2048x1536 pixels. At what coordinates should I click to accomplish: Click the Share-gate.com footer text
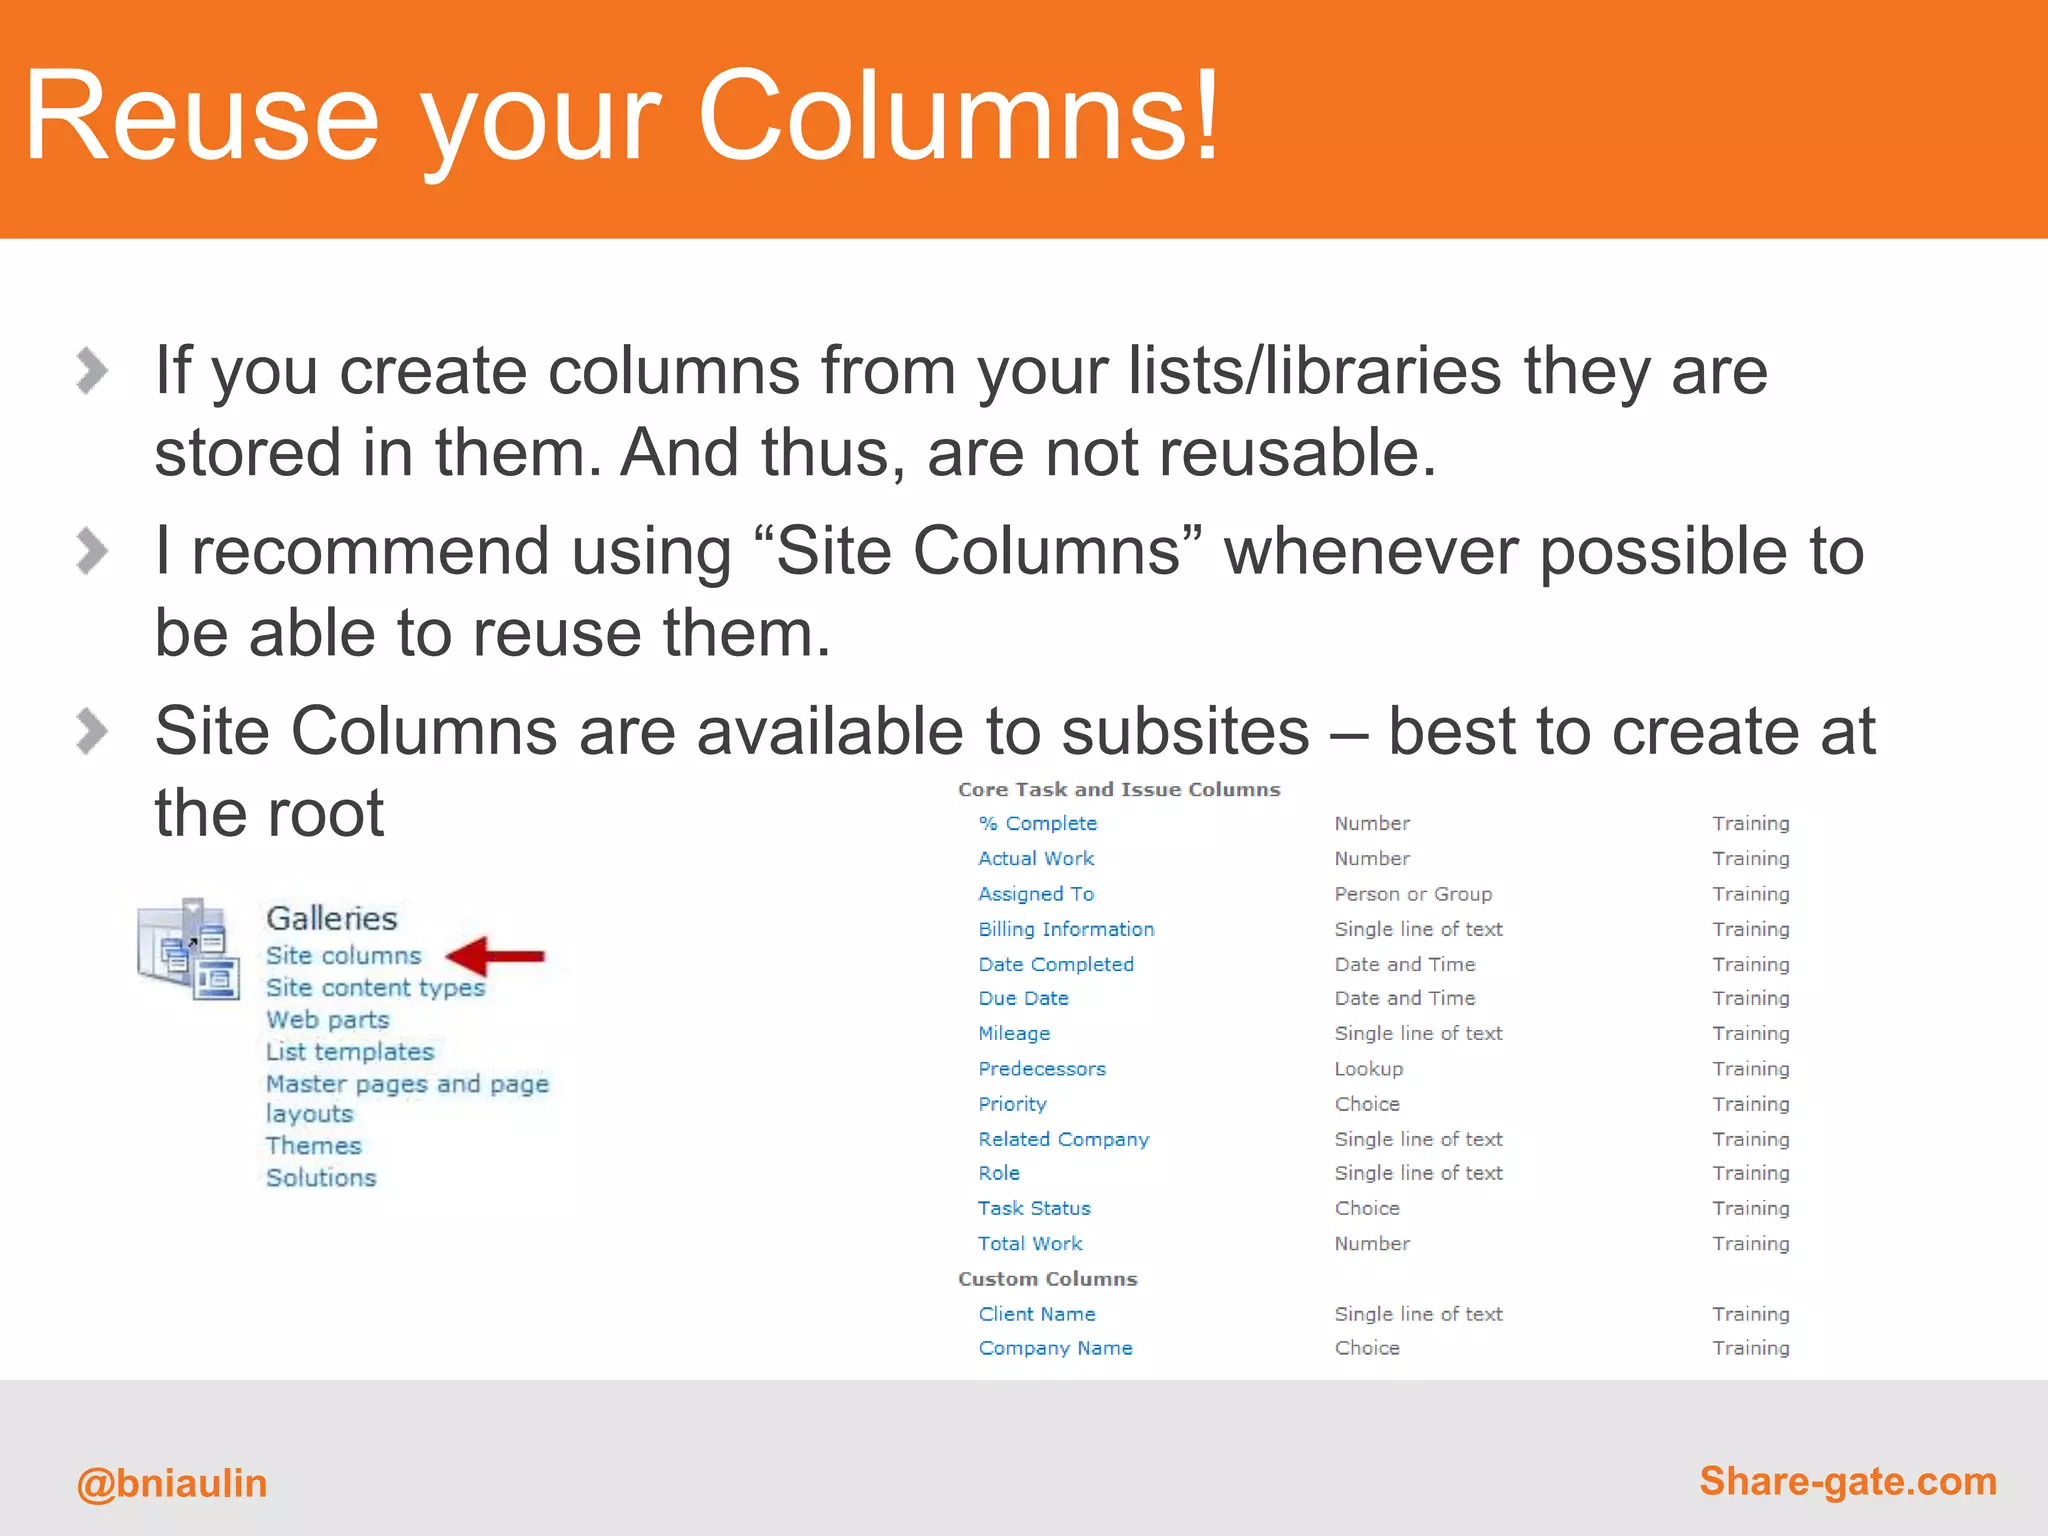(x=1847, y=1481)
